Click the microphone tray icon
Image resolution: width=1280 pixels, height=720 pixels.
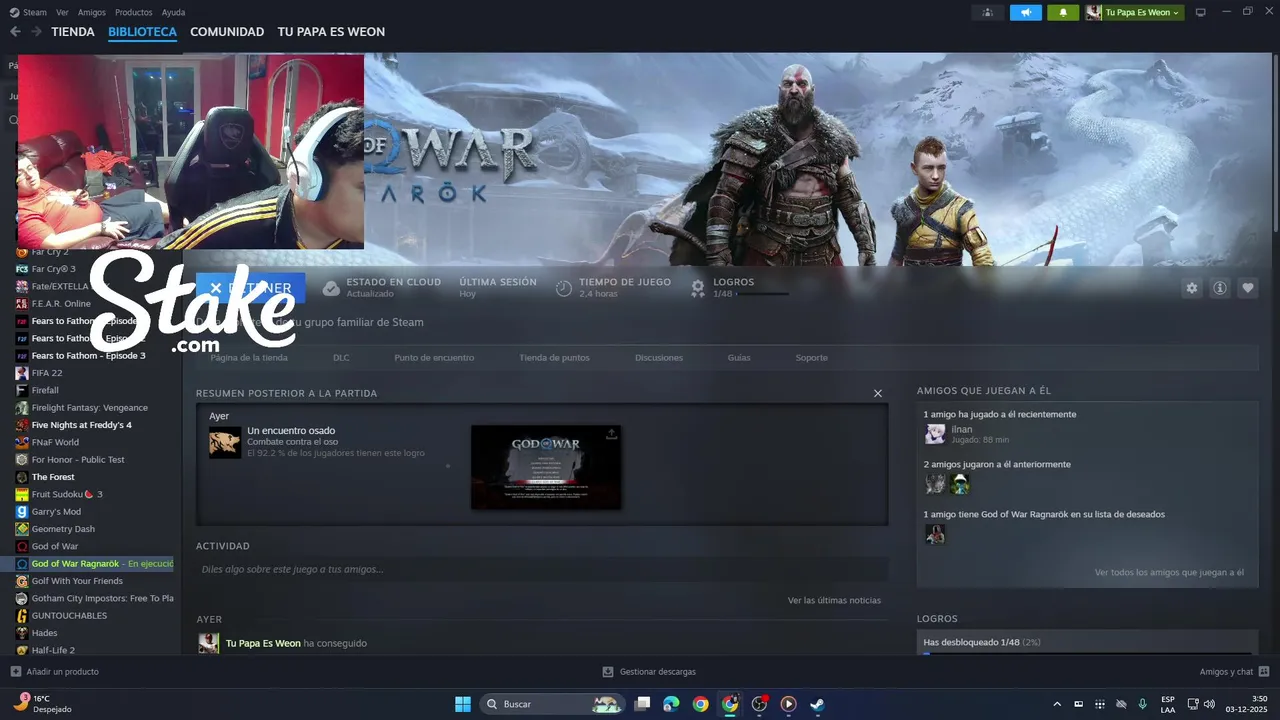point(1142,704)
